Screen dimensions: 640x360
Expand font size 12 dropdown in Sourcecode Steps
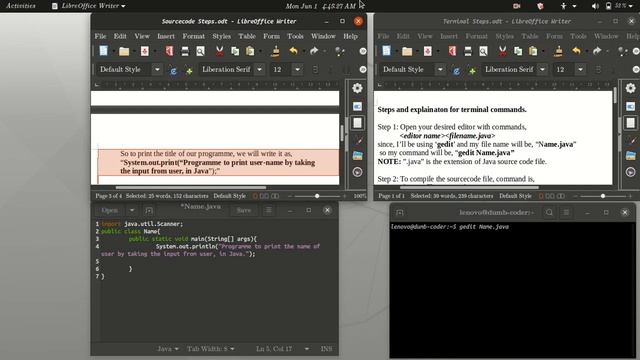point(298,70)
